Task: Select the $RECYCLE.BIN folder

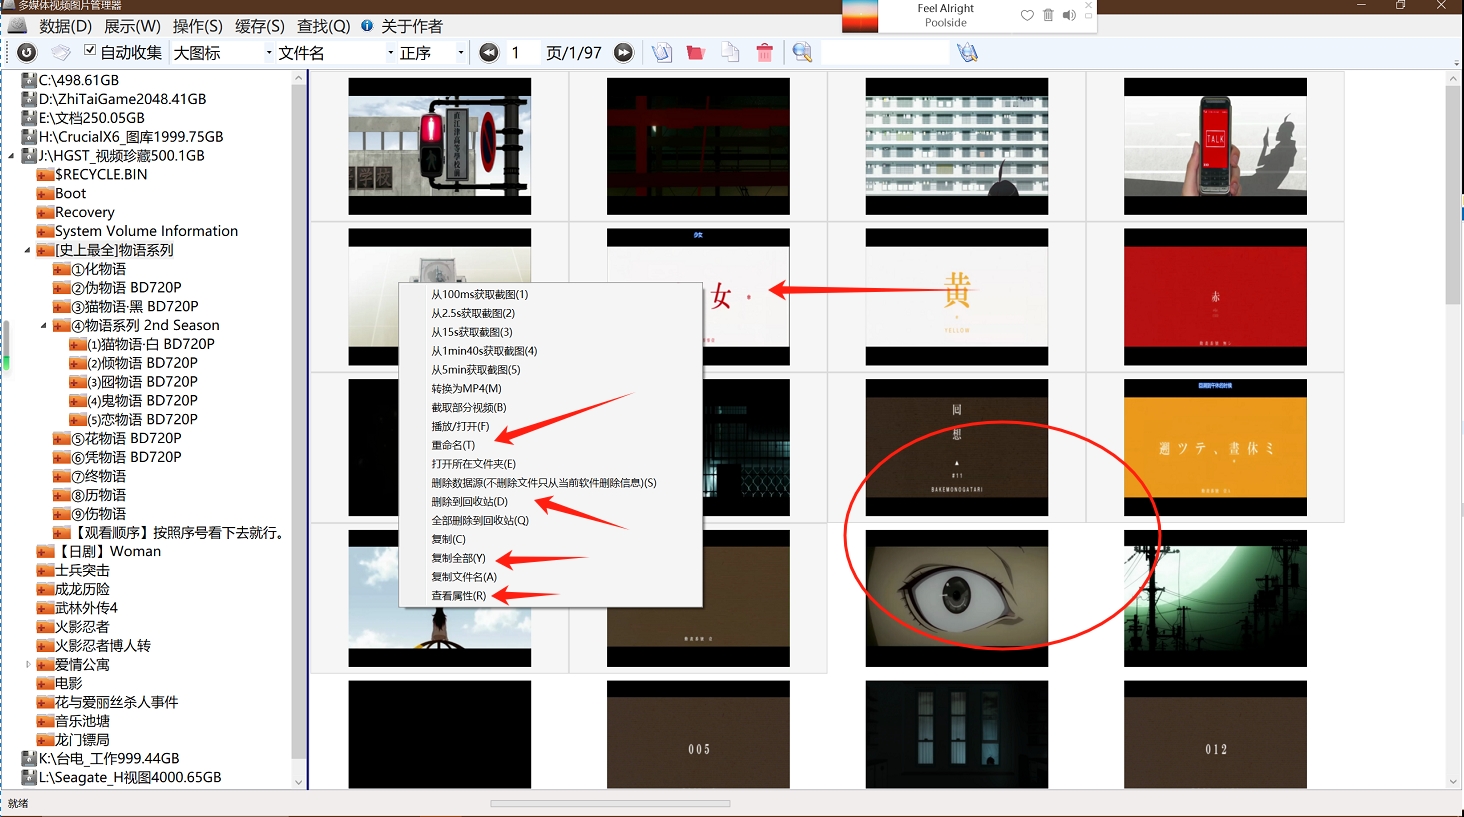Action: point(101,174)
